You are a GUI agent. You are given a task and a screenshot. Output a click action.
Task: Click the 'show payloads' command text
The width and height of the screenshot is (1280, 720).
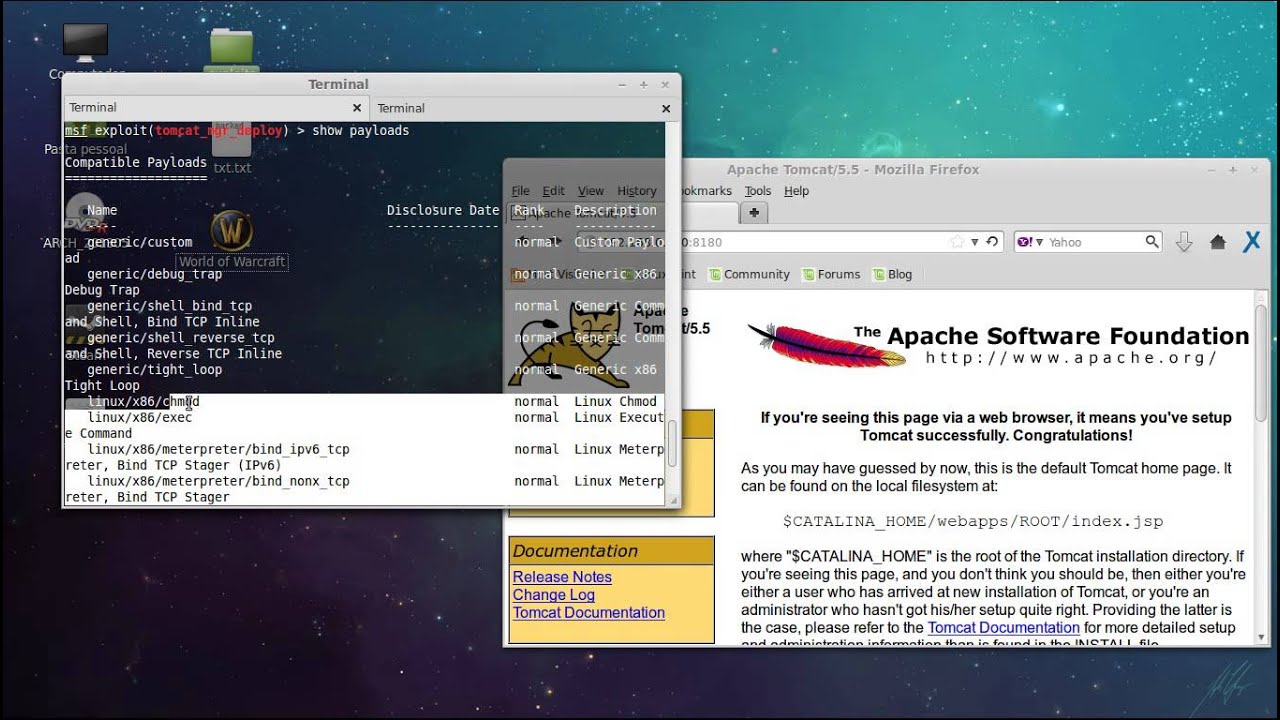point(360,131)
